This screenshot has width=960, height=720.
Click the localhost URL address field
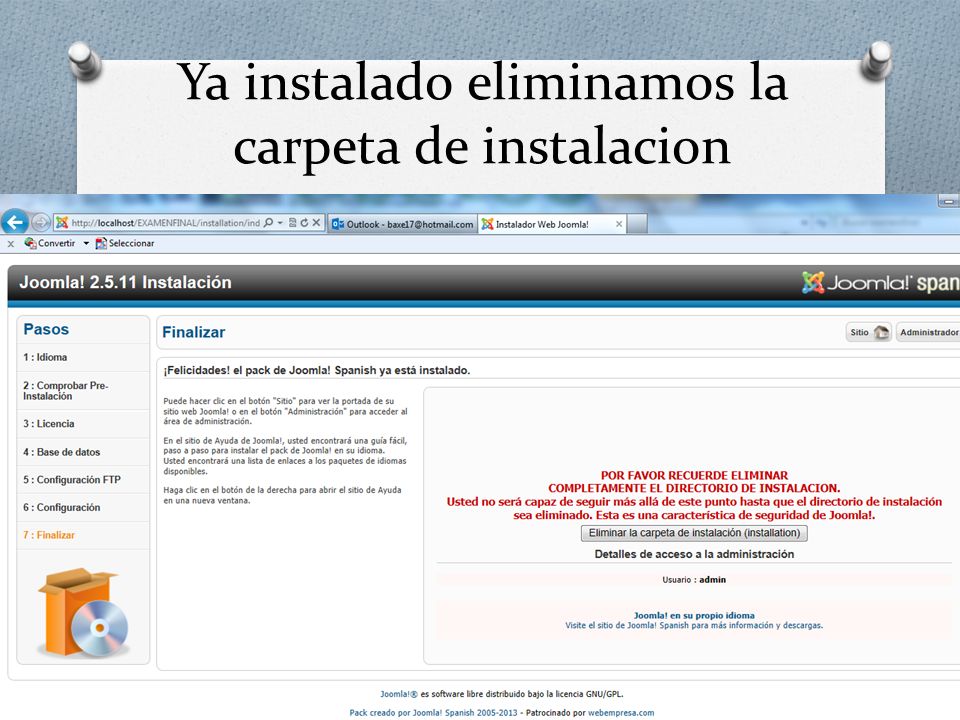coord(165,223)
